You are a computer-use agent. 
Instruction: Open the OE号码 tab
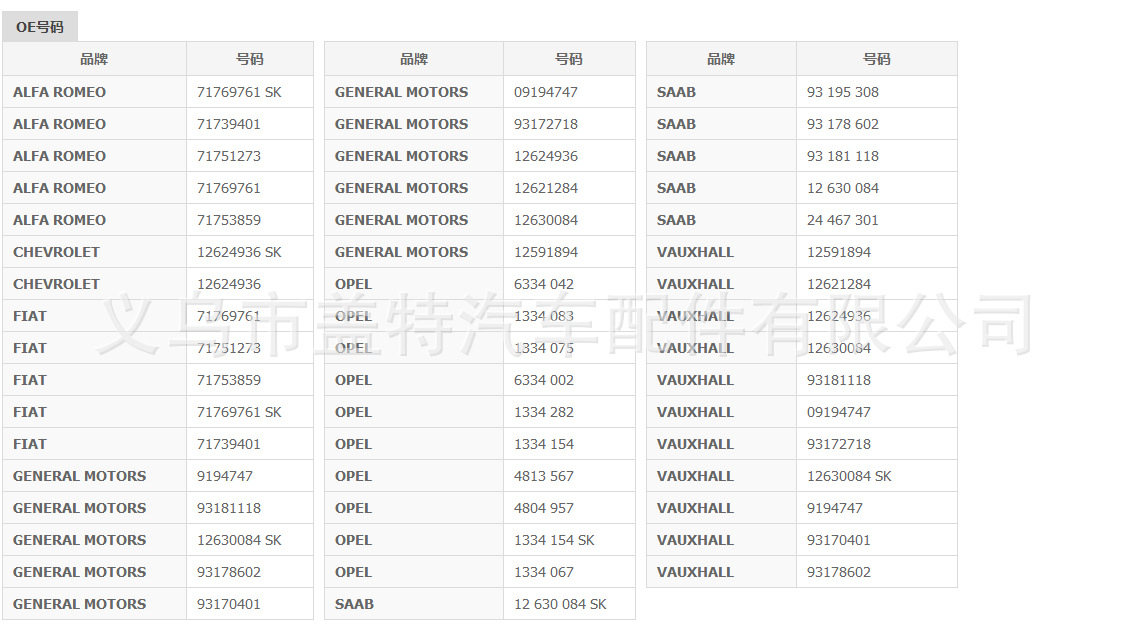(40, 27)
